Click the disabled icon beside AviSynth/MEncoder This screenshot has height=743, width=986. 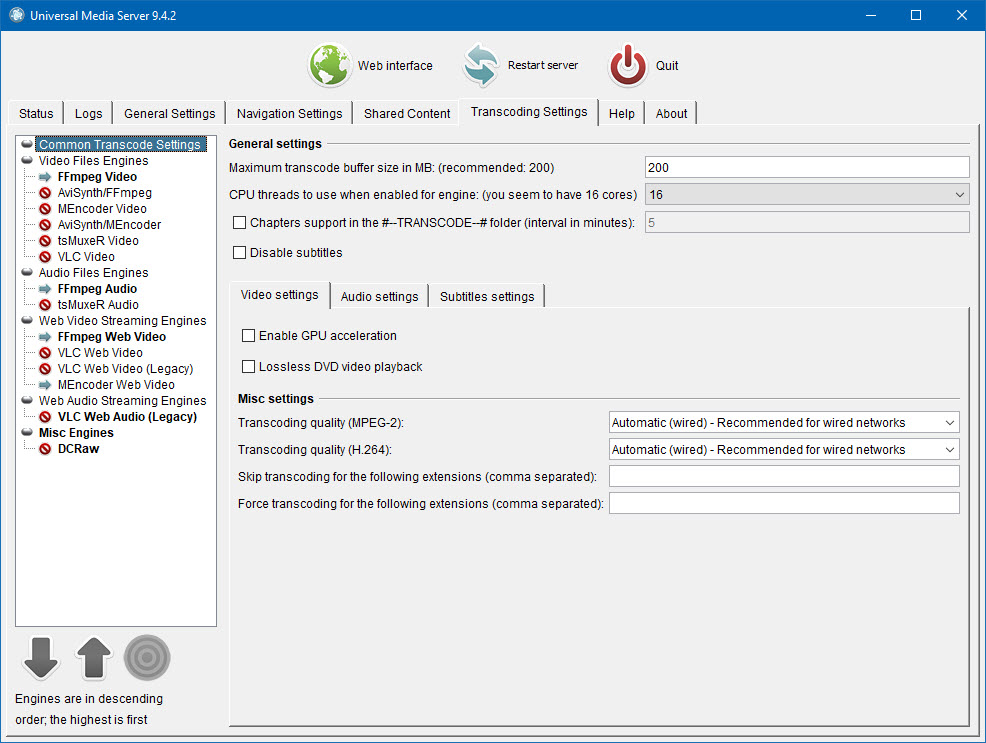45,225
